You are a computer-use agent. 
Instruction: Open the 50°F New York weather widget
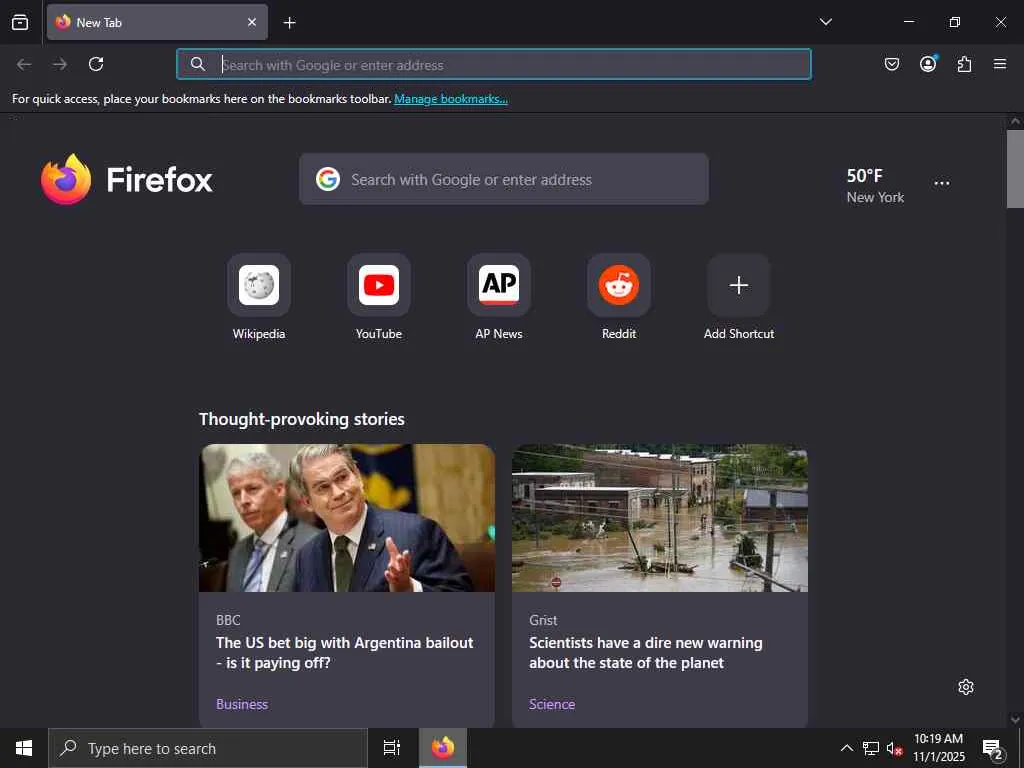point(875,185)
